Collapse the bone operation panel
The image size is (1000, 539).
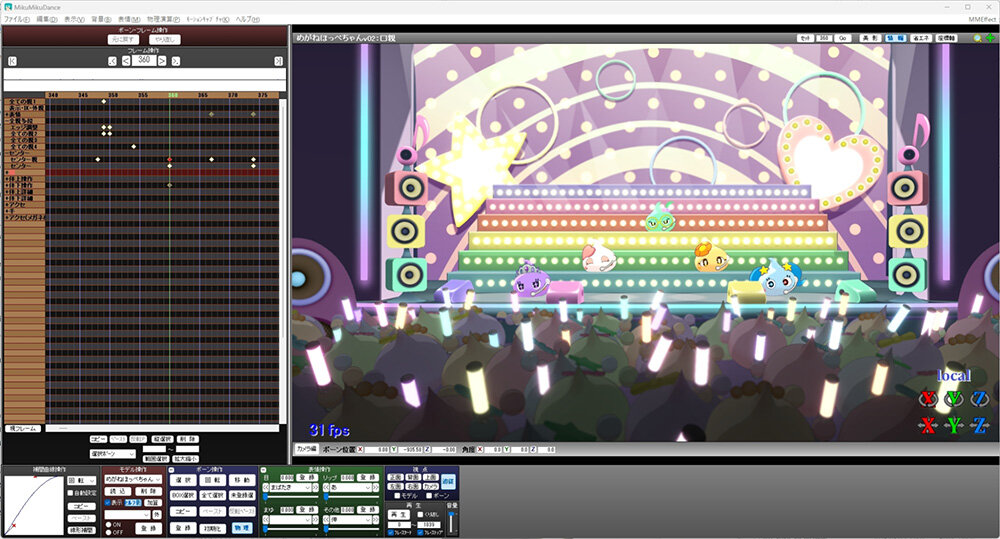(172, 469)
